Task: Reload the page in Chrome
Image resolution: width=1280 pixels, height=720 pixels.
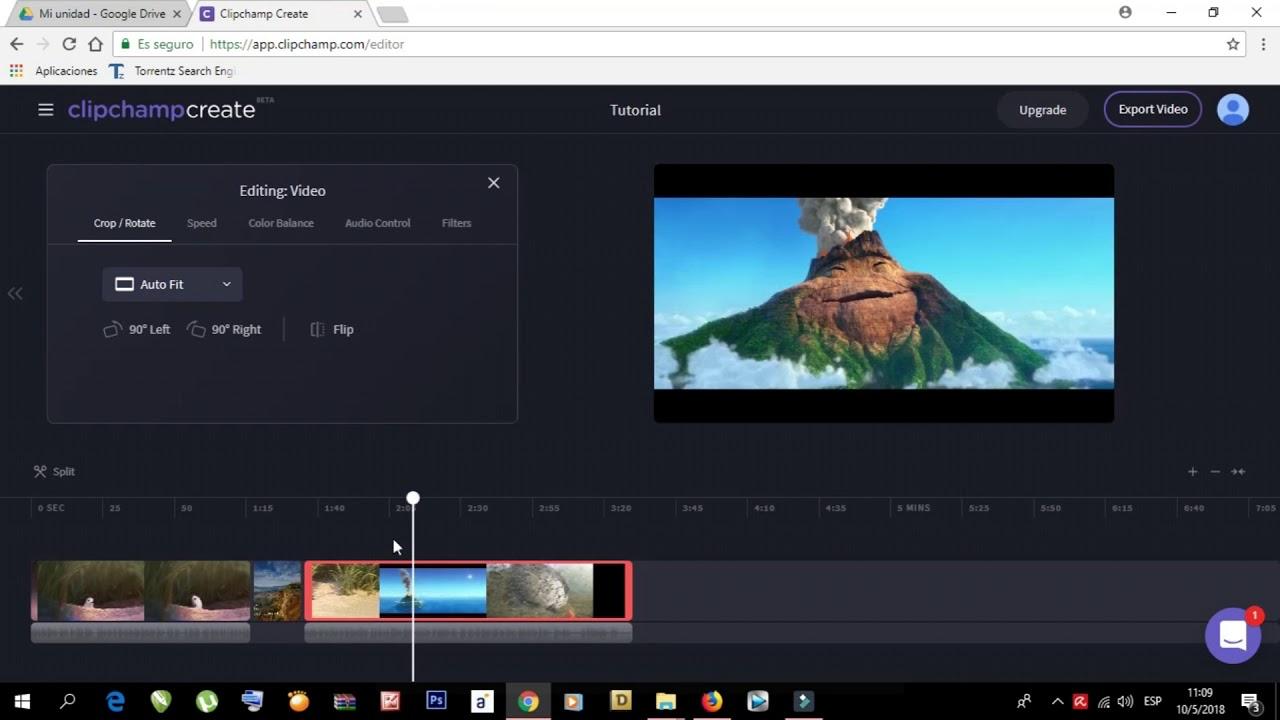Action: coord(69,44)
